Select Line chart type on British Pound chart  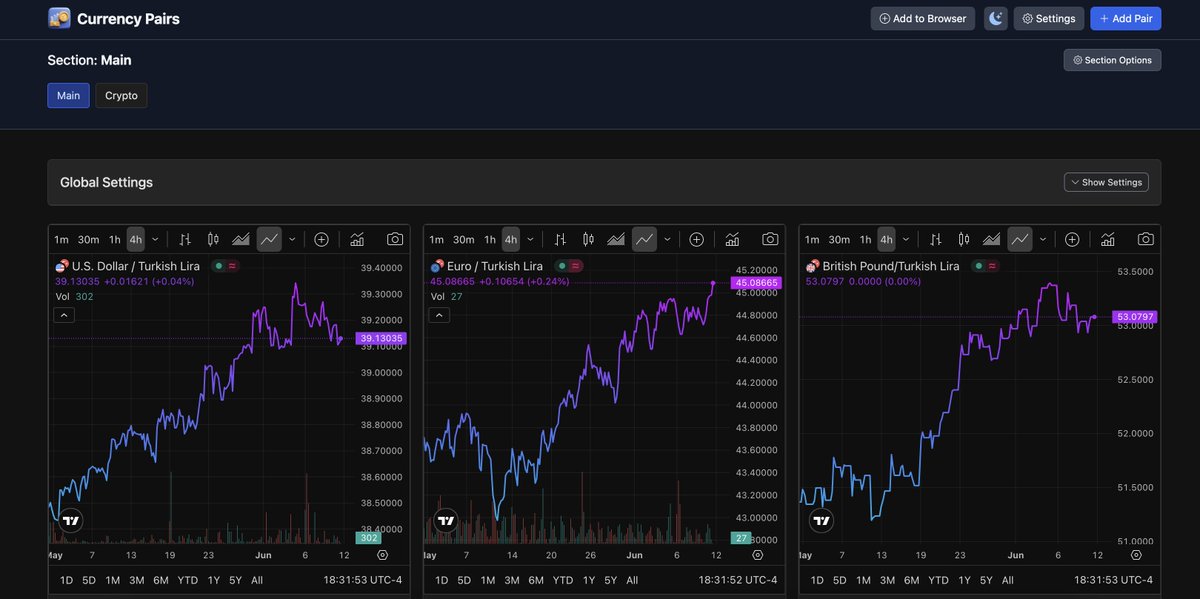point(1020,239)
